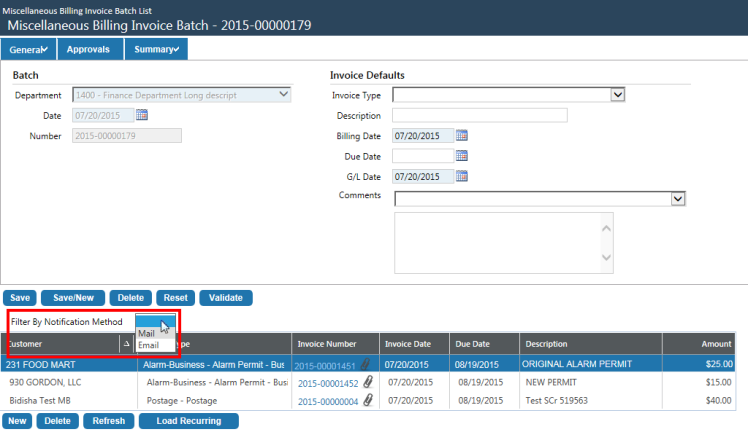Click attachment paperclip for invoice 2015-00001451
This screenshot has height=440, width=748.
click(367, 365)
